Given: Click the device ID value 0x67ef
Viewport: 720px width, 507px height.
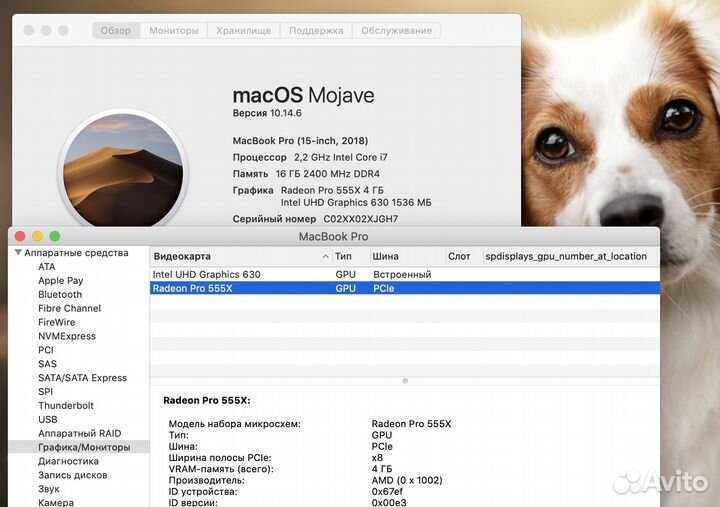Looking at the screenshot, I should (x=387, y=491).
